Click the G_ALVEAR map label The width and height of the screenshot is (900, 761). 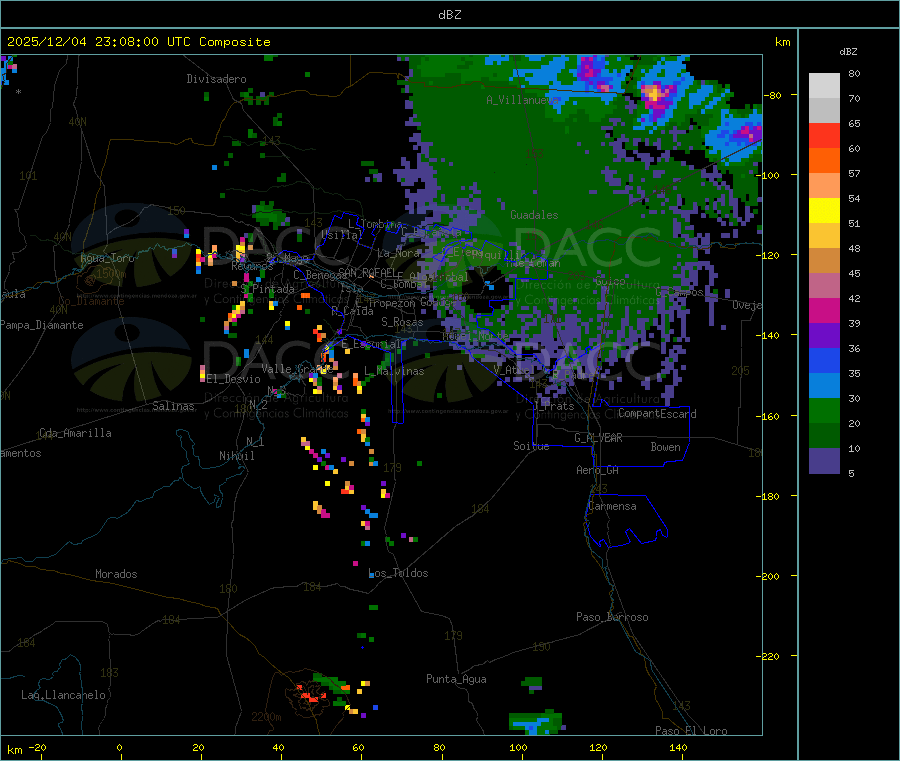point(598,438)
